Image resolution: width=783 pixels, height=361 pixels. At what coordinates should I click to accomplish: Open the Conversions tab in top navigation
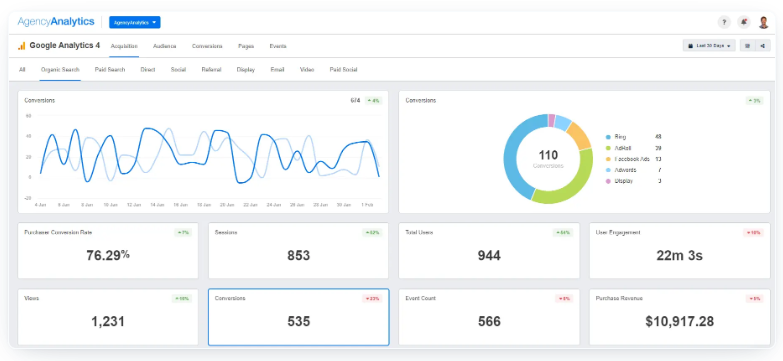[207, 46]
